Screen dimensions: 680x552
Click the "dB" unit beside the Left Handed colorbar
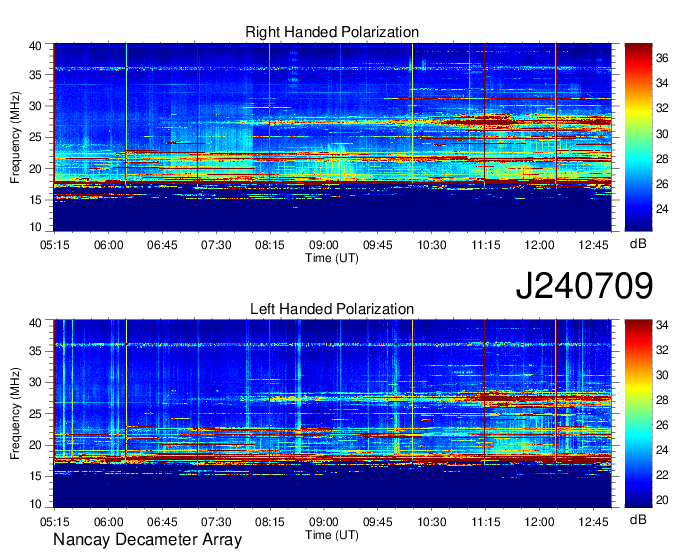coord(638,520)
